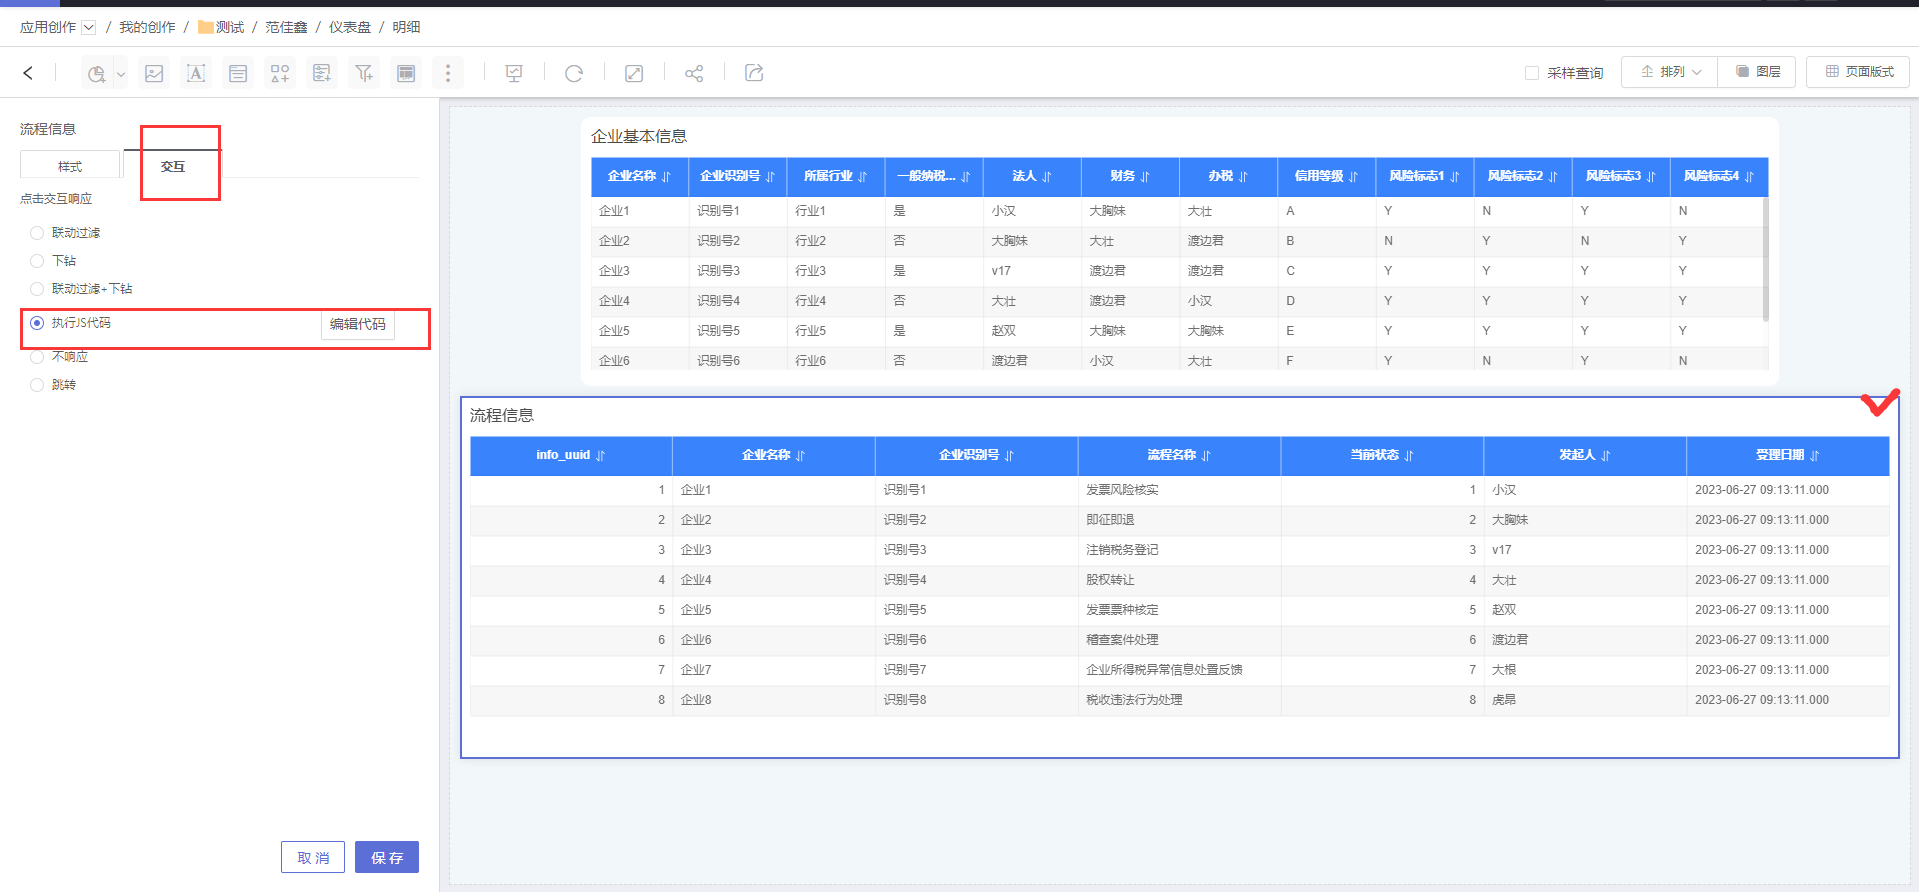The width and height of the screenshot is (1919, 892).
Task: Add a filter component
Action: coord(364,73)
